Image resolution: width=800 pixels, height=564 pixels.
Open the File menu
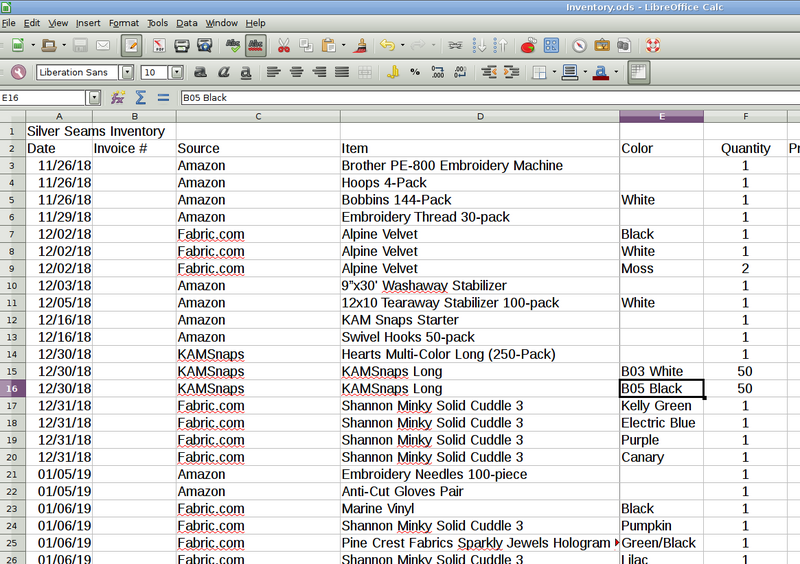[9, 23]
